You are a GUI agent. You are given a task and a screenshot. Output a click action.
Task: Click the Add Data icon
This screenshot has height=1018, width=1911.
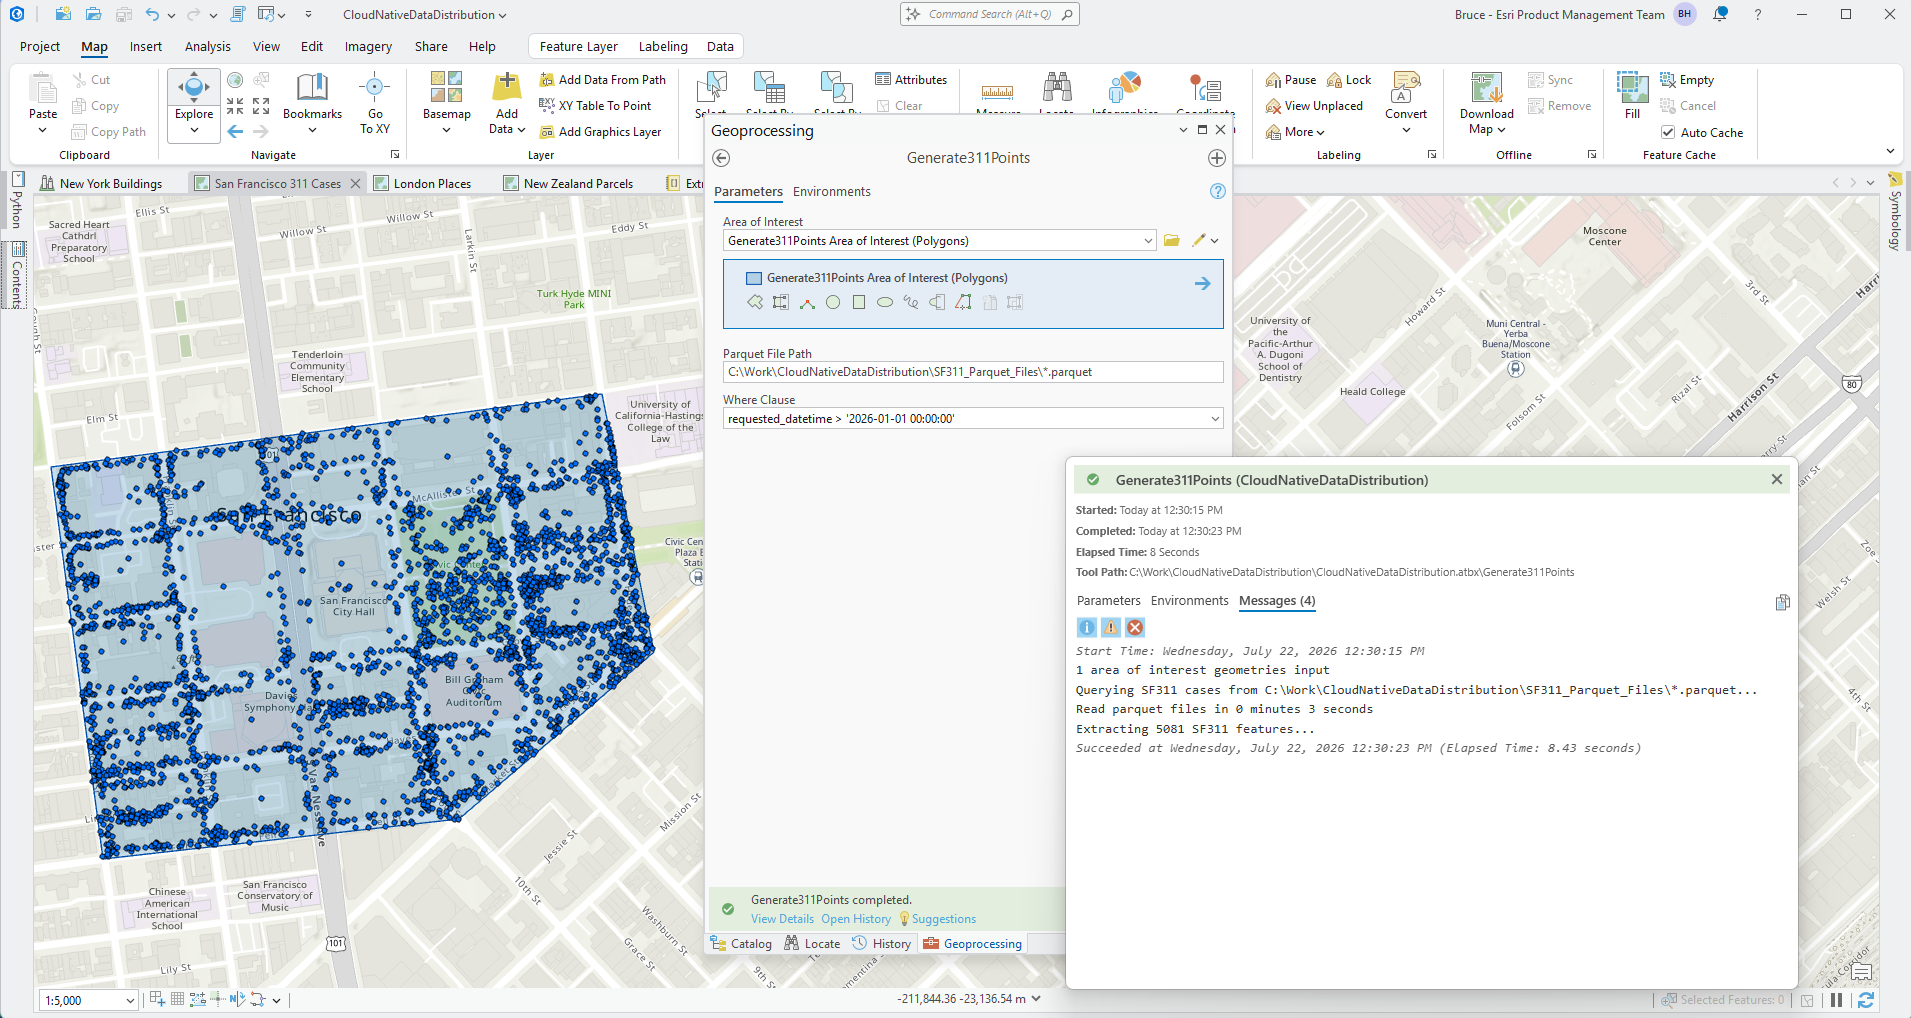point(507,87)
